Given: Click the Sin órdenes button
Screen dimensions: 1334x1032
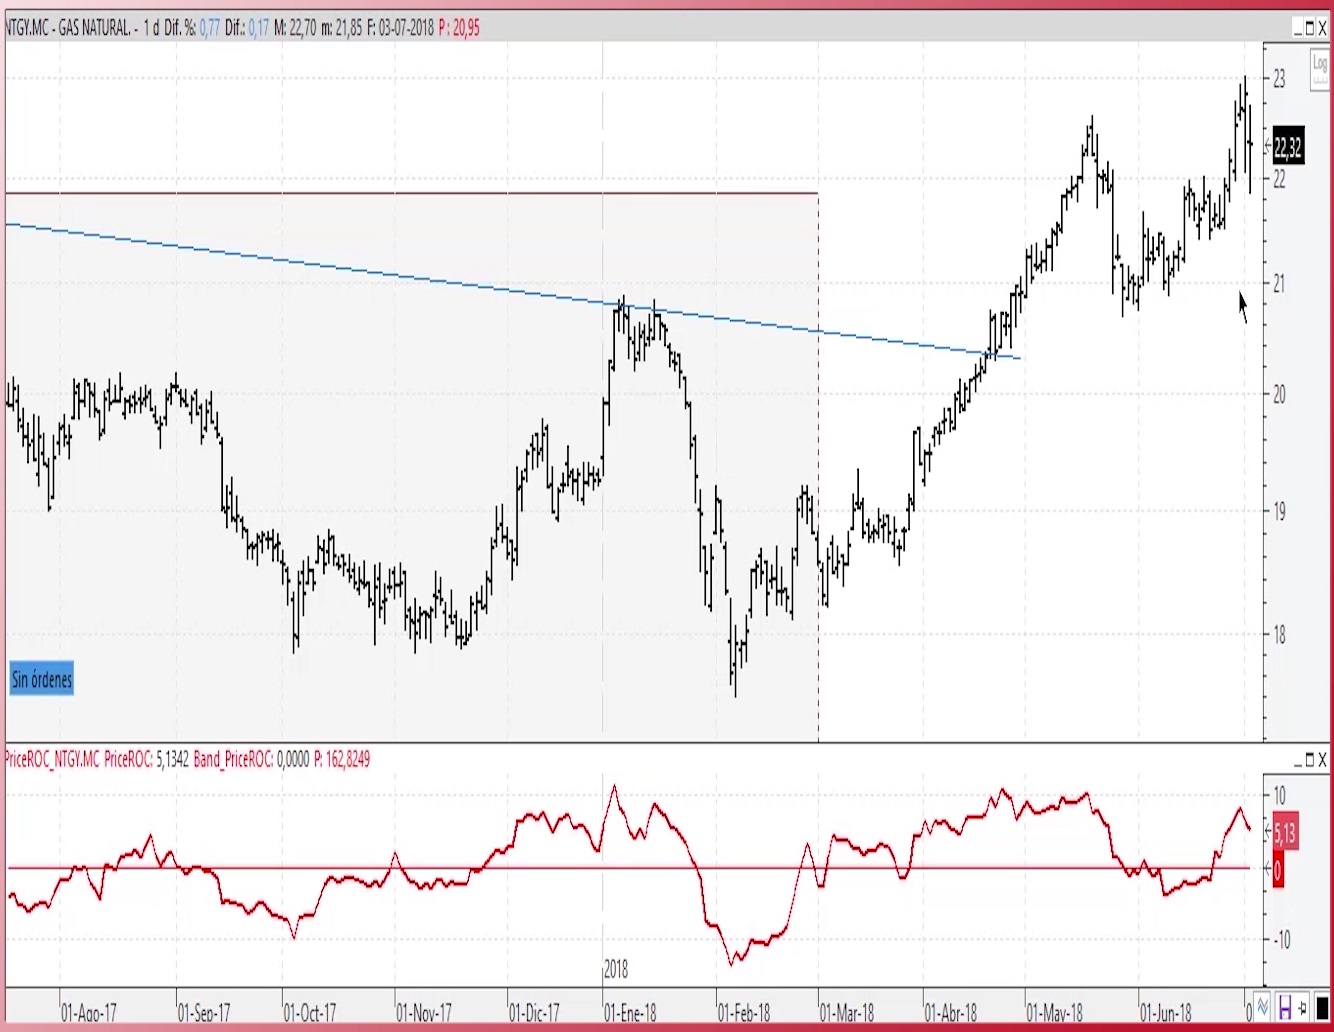Looking at the screenshot, I should [x=42, y=680].
